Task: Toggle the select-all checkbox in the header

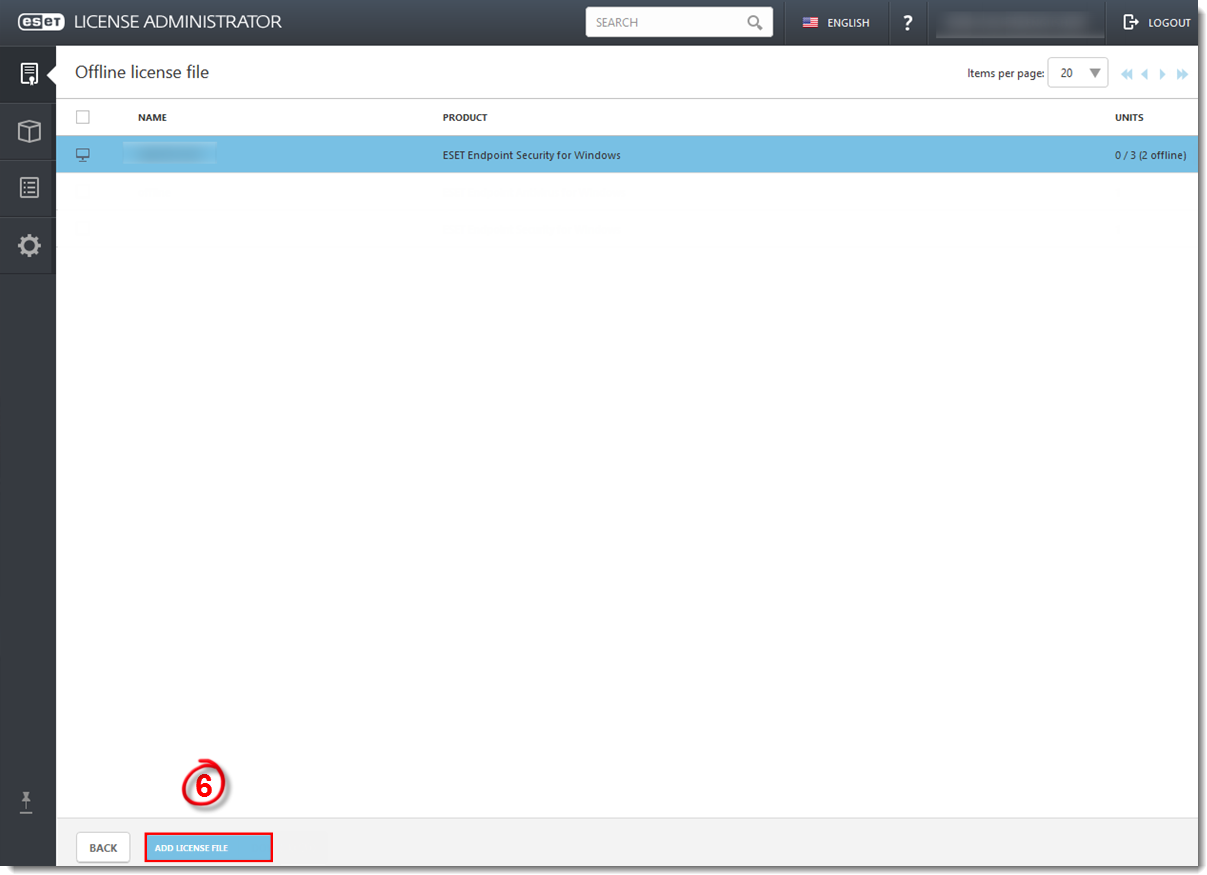Action: pyautogui.click(x=83, y=117)
